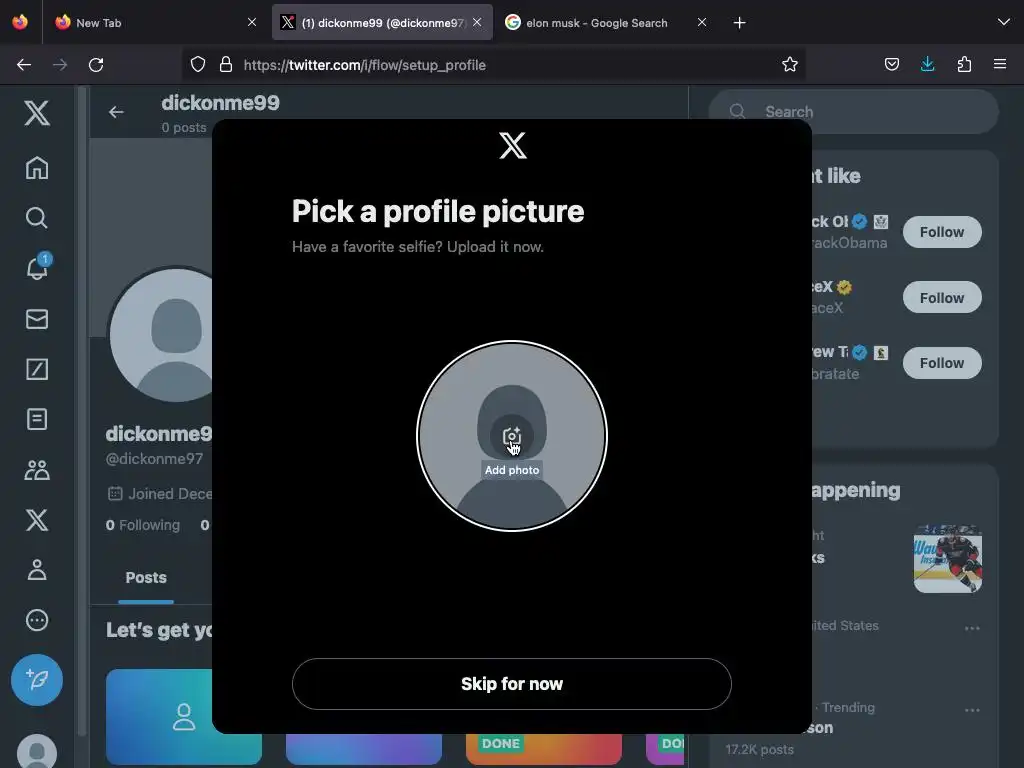Open Firefox hamburger application menu
The width and height of the screenshot is (1024, 768).
(1000, 64)
